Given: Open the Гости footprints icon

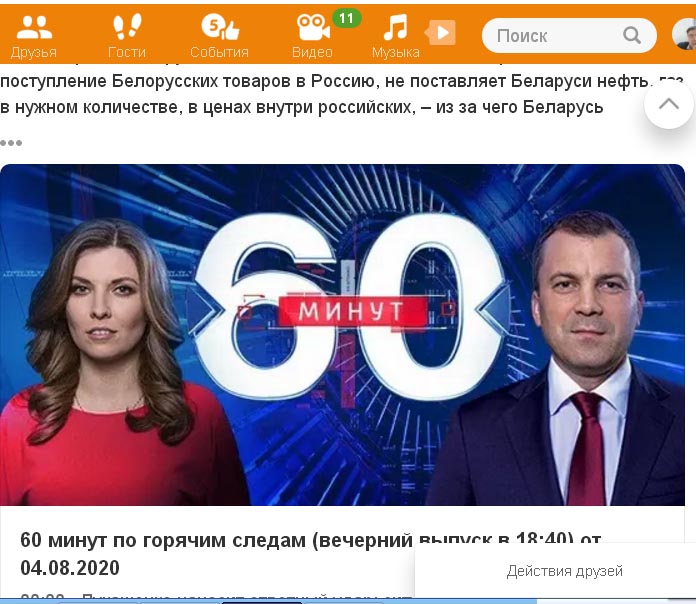Looking at the screenshot, I should pyautogui.click(x=127, y=27).
